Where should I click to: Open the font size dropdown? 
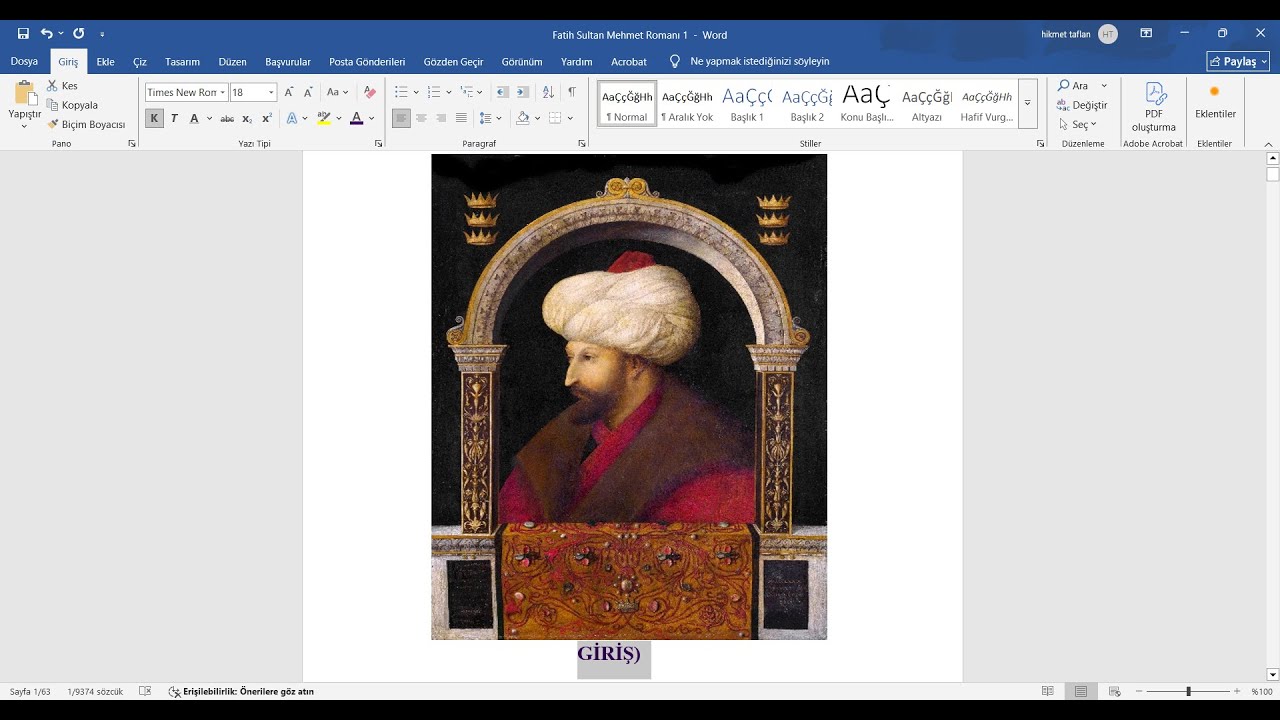click(271, 92)
